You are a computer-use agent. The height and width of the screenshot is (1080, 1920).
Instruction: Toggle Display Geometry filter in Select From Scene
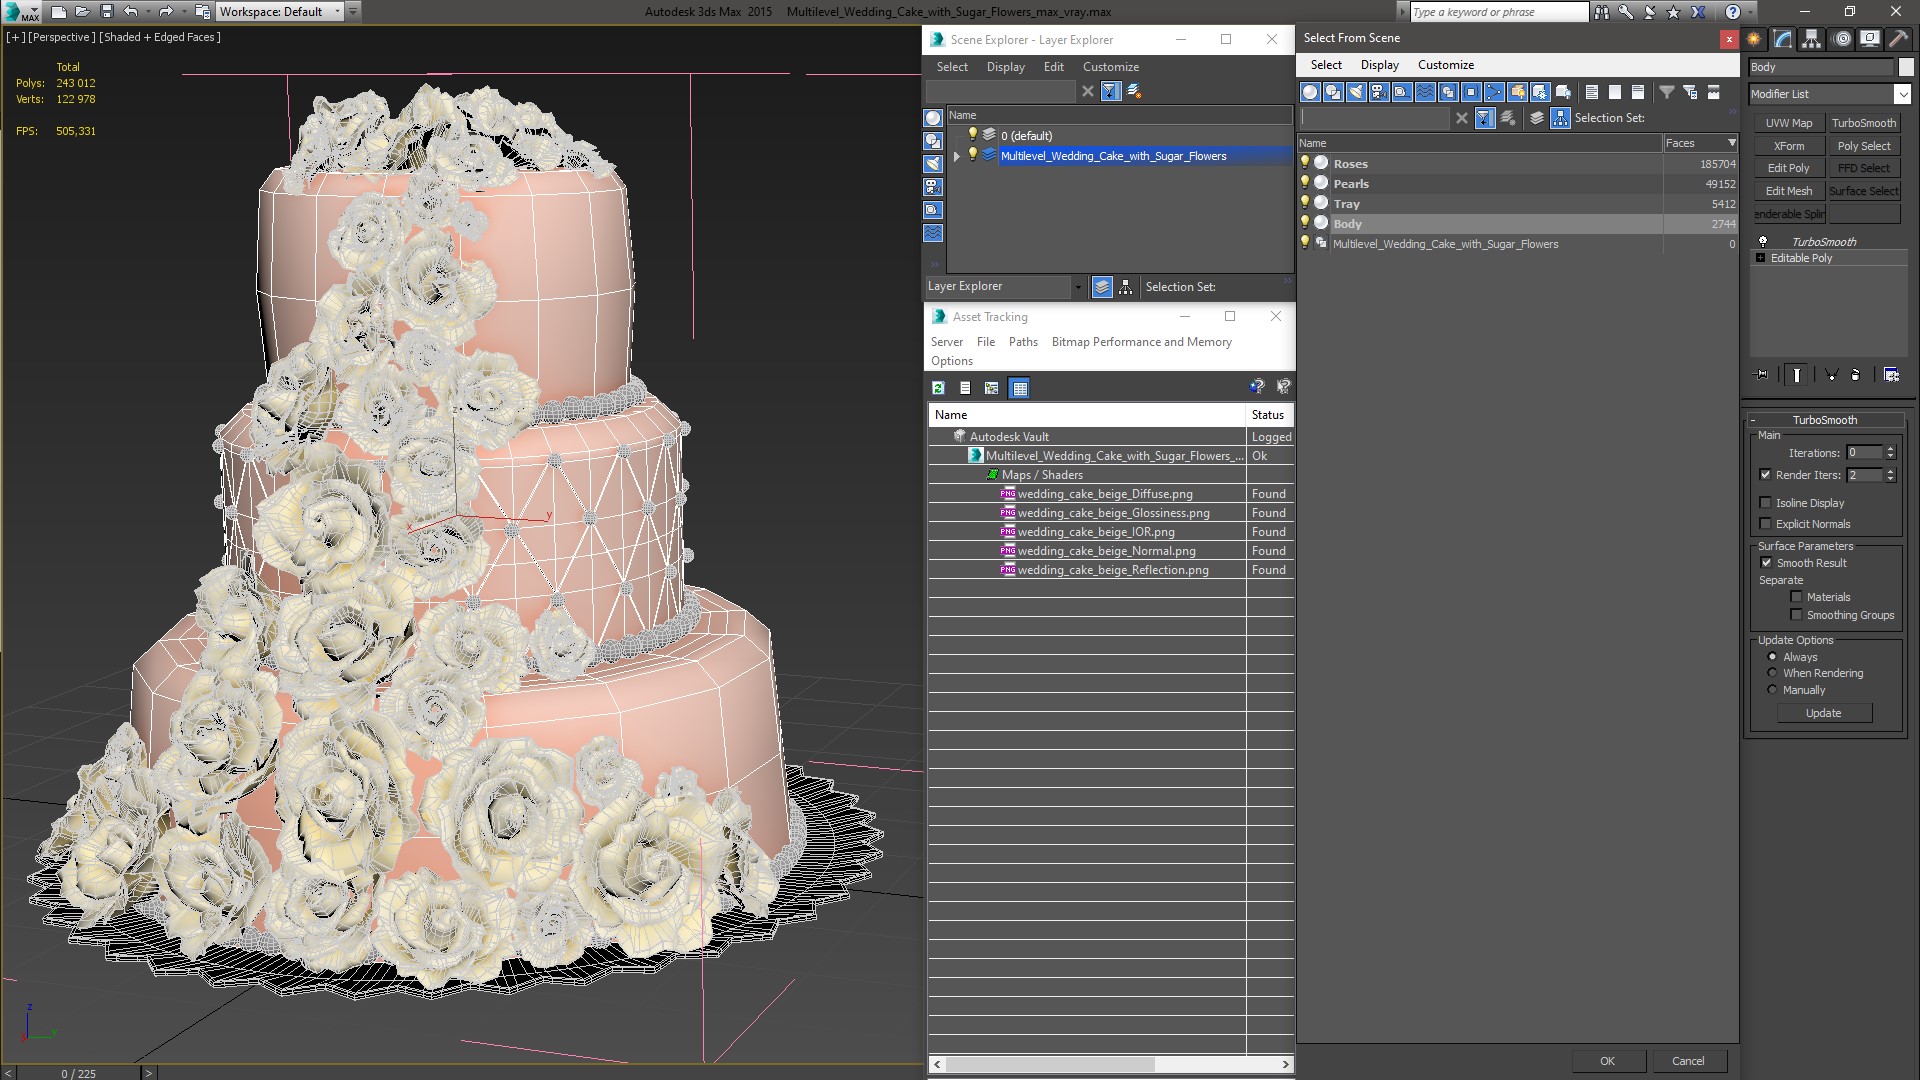point(1310,92)
